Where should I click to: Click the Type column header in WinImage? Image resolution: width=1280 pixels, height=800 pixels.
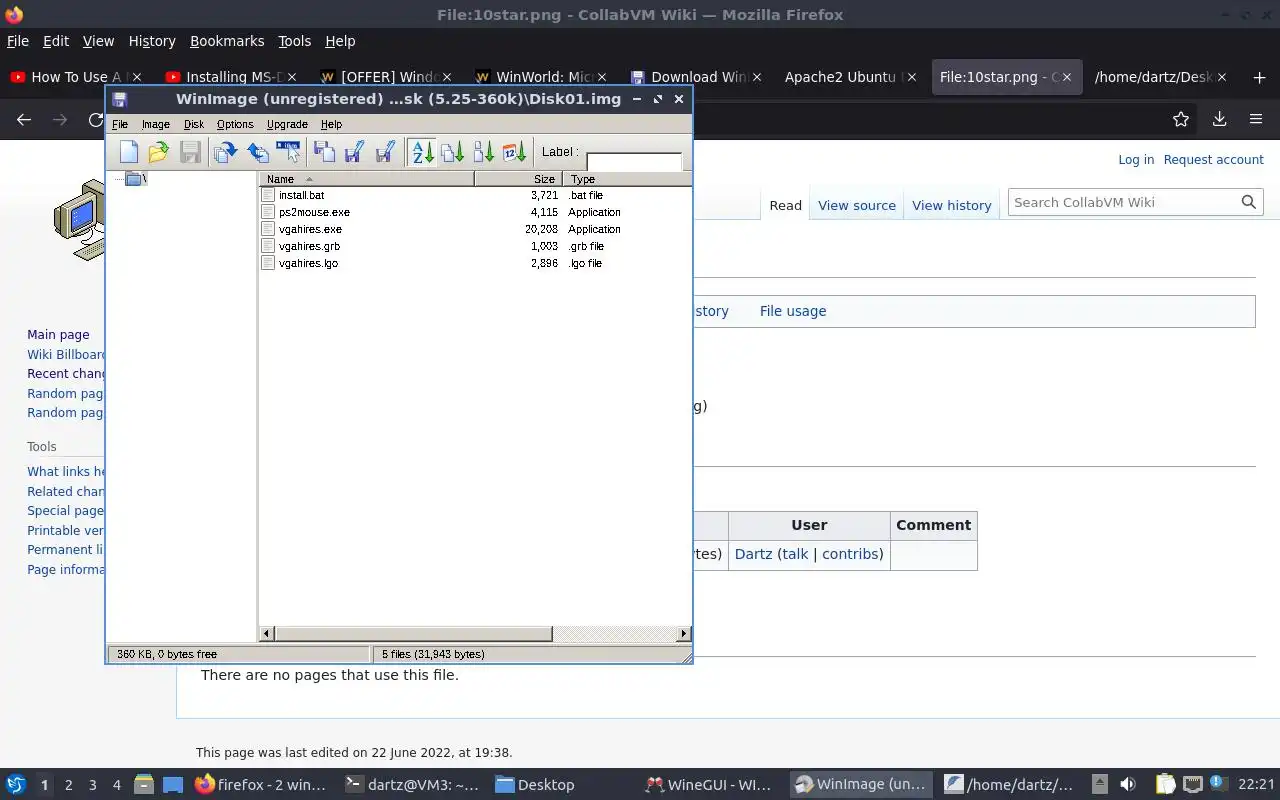(x=626, y=179)
